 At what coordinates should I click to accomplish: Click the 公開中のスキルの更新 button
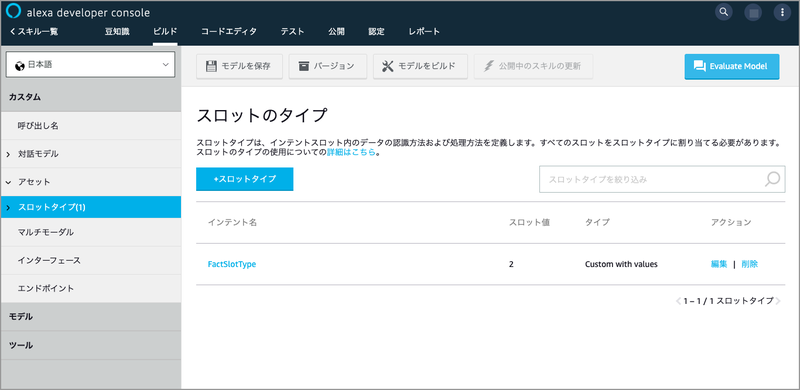[534, 66]
